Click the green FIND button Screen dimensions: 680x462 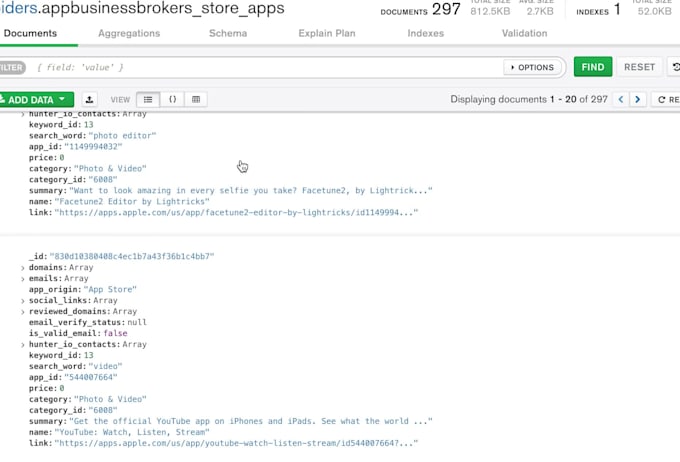593,67
